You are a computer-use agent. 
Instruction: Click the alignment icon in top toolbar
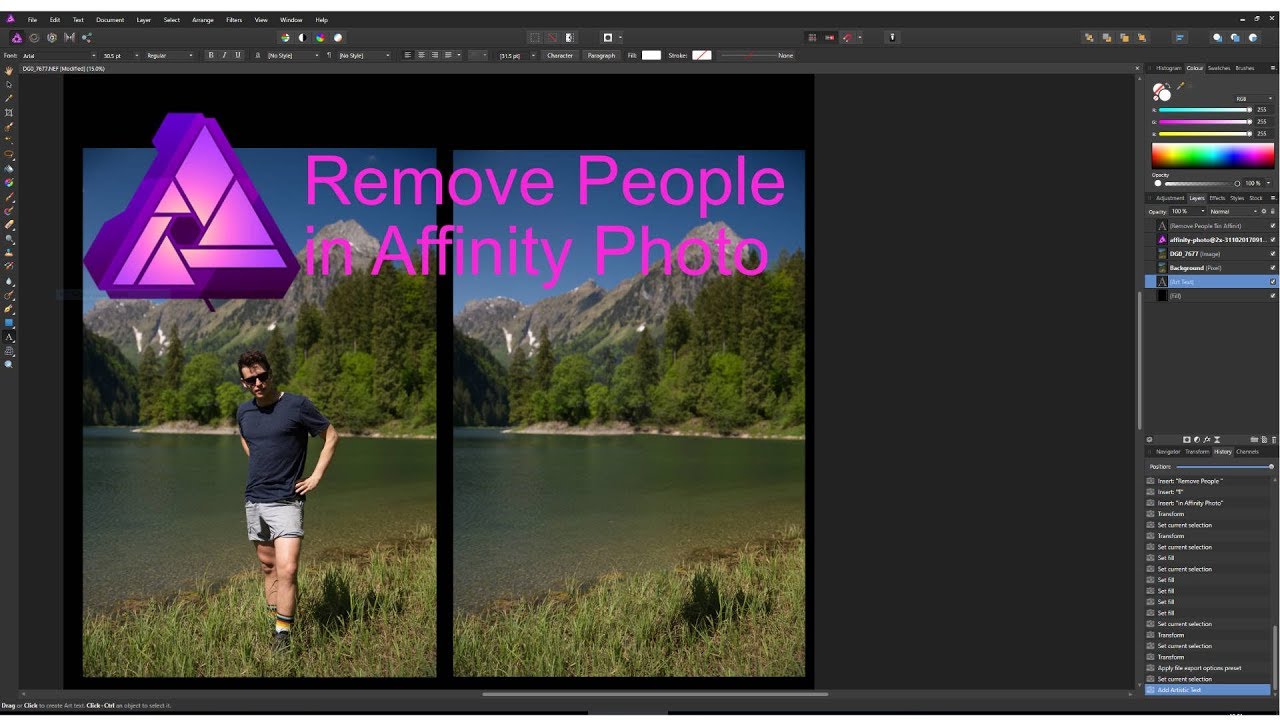coord(1180,37)
